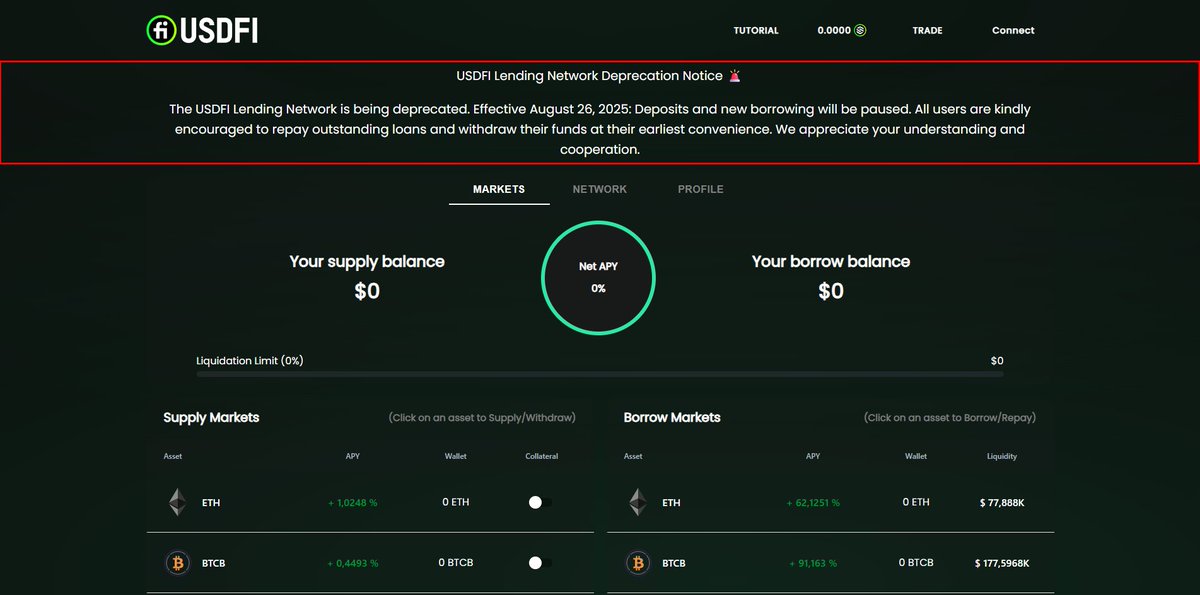1200x595 pixels.
Task: Toggle ETH collateral switch
Action: tap(540, 503)
